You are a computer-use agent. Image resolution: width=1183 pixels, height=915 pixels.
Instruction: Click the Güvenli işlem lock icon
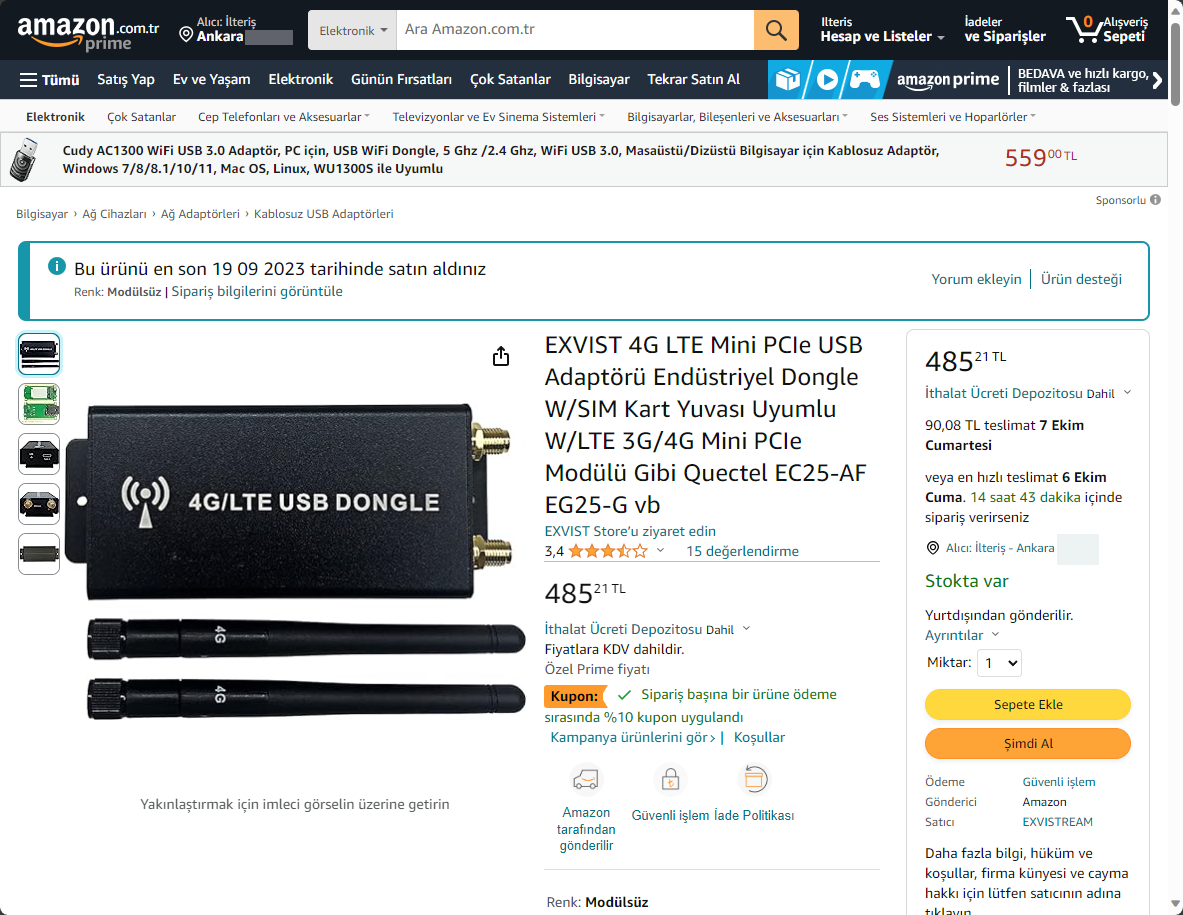670,779
